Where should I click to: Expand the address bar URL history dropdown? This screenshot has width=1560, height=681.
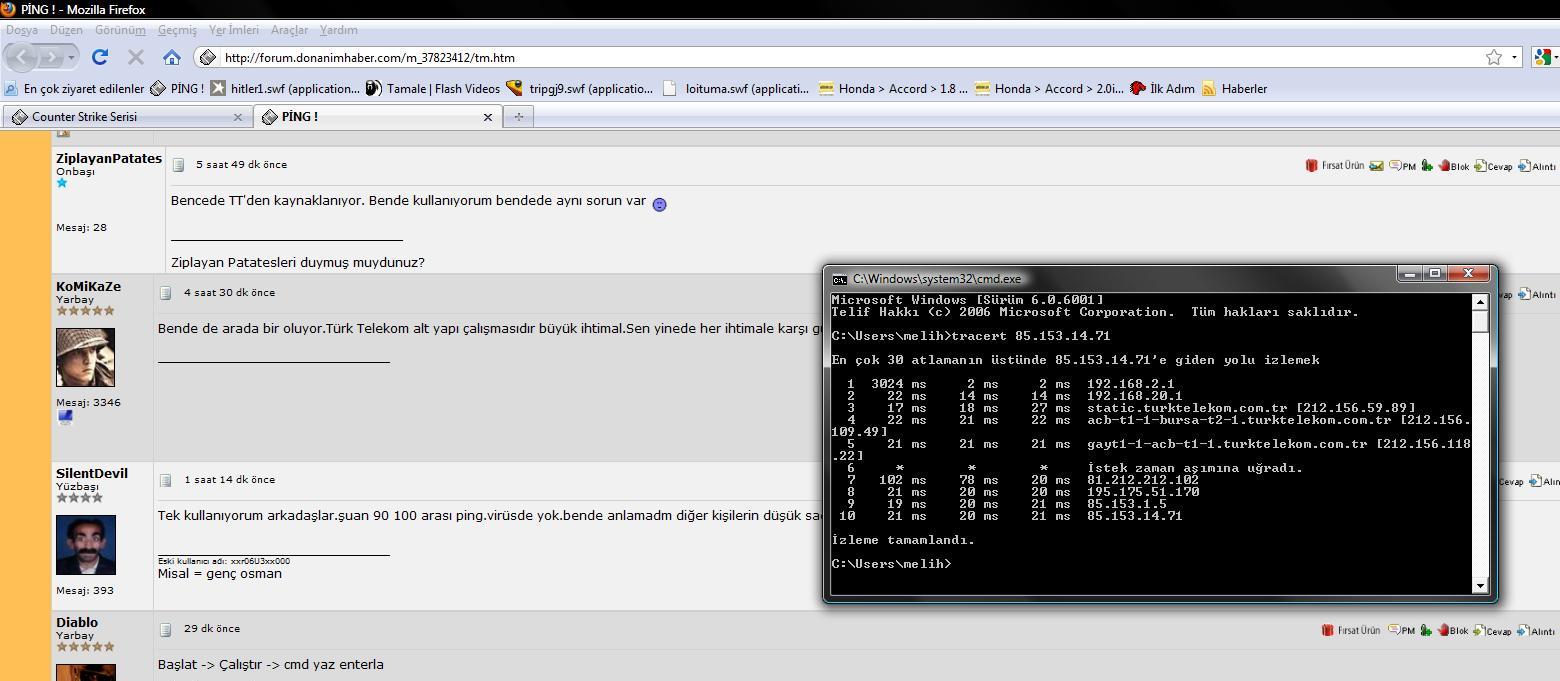pos(1514,57)
